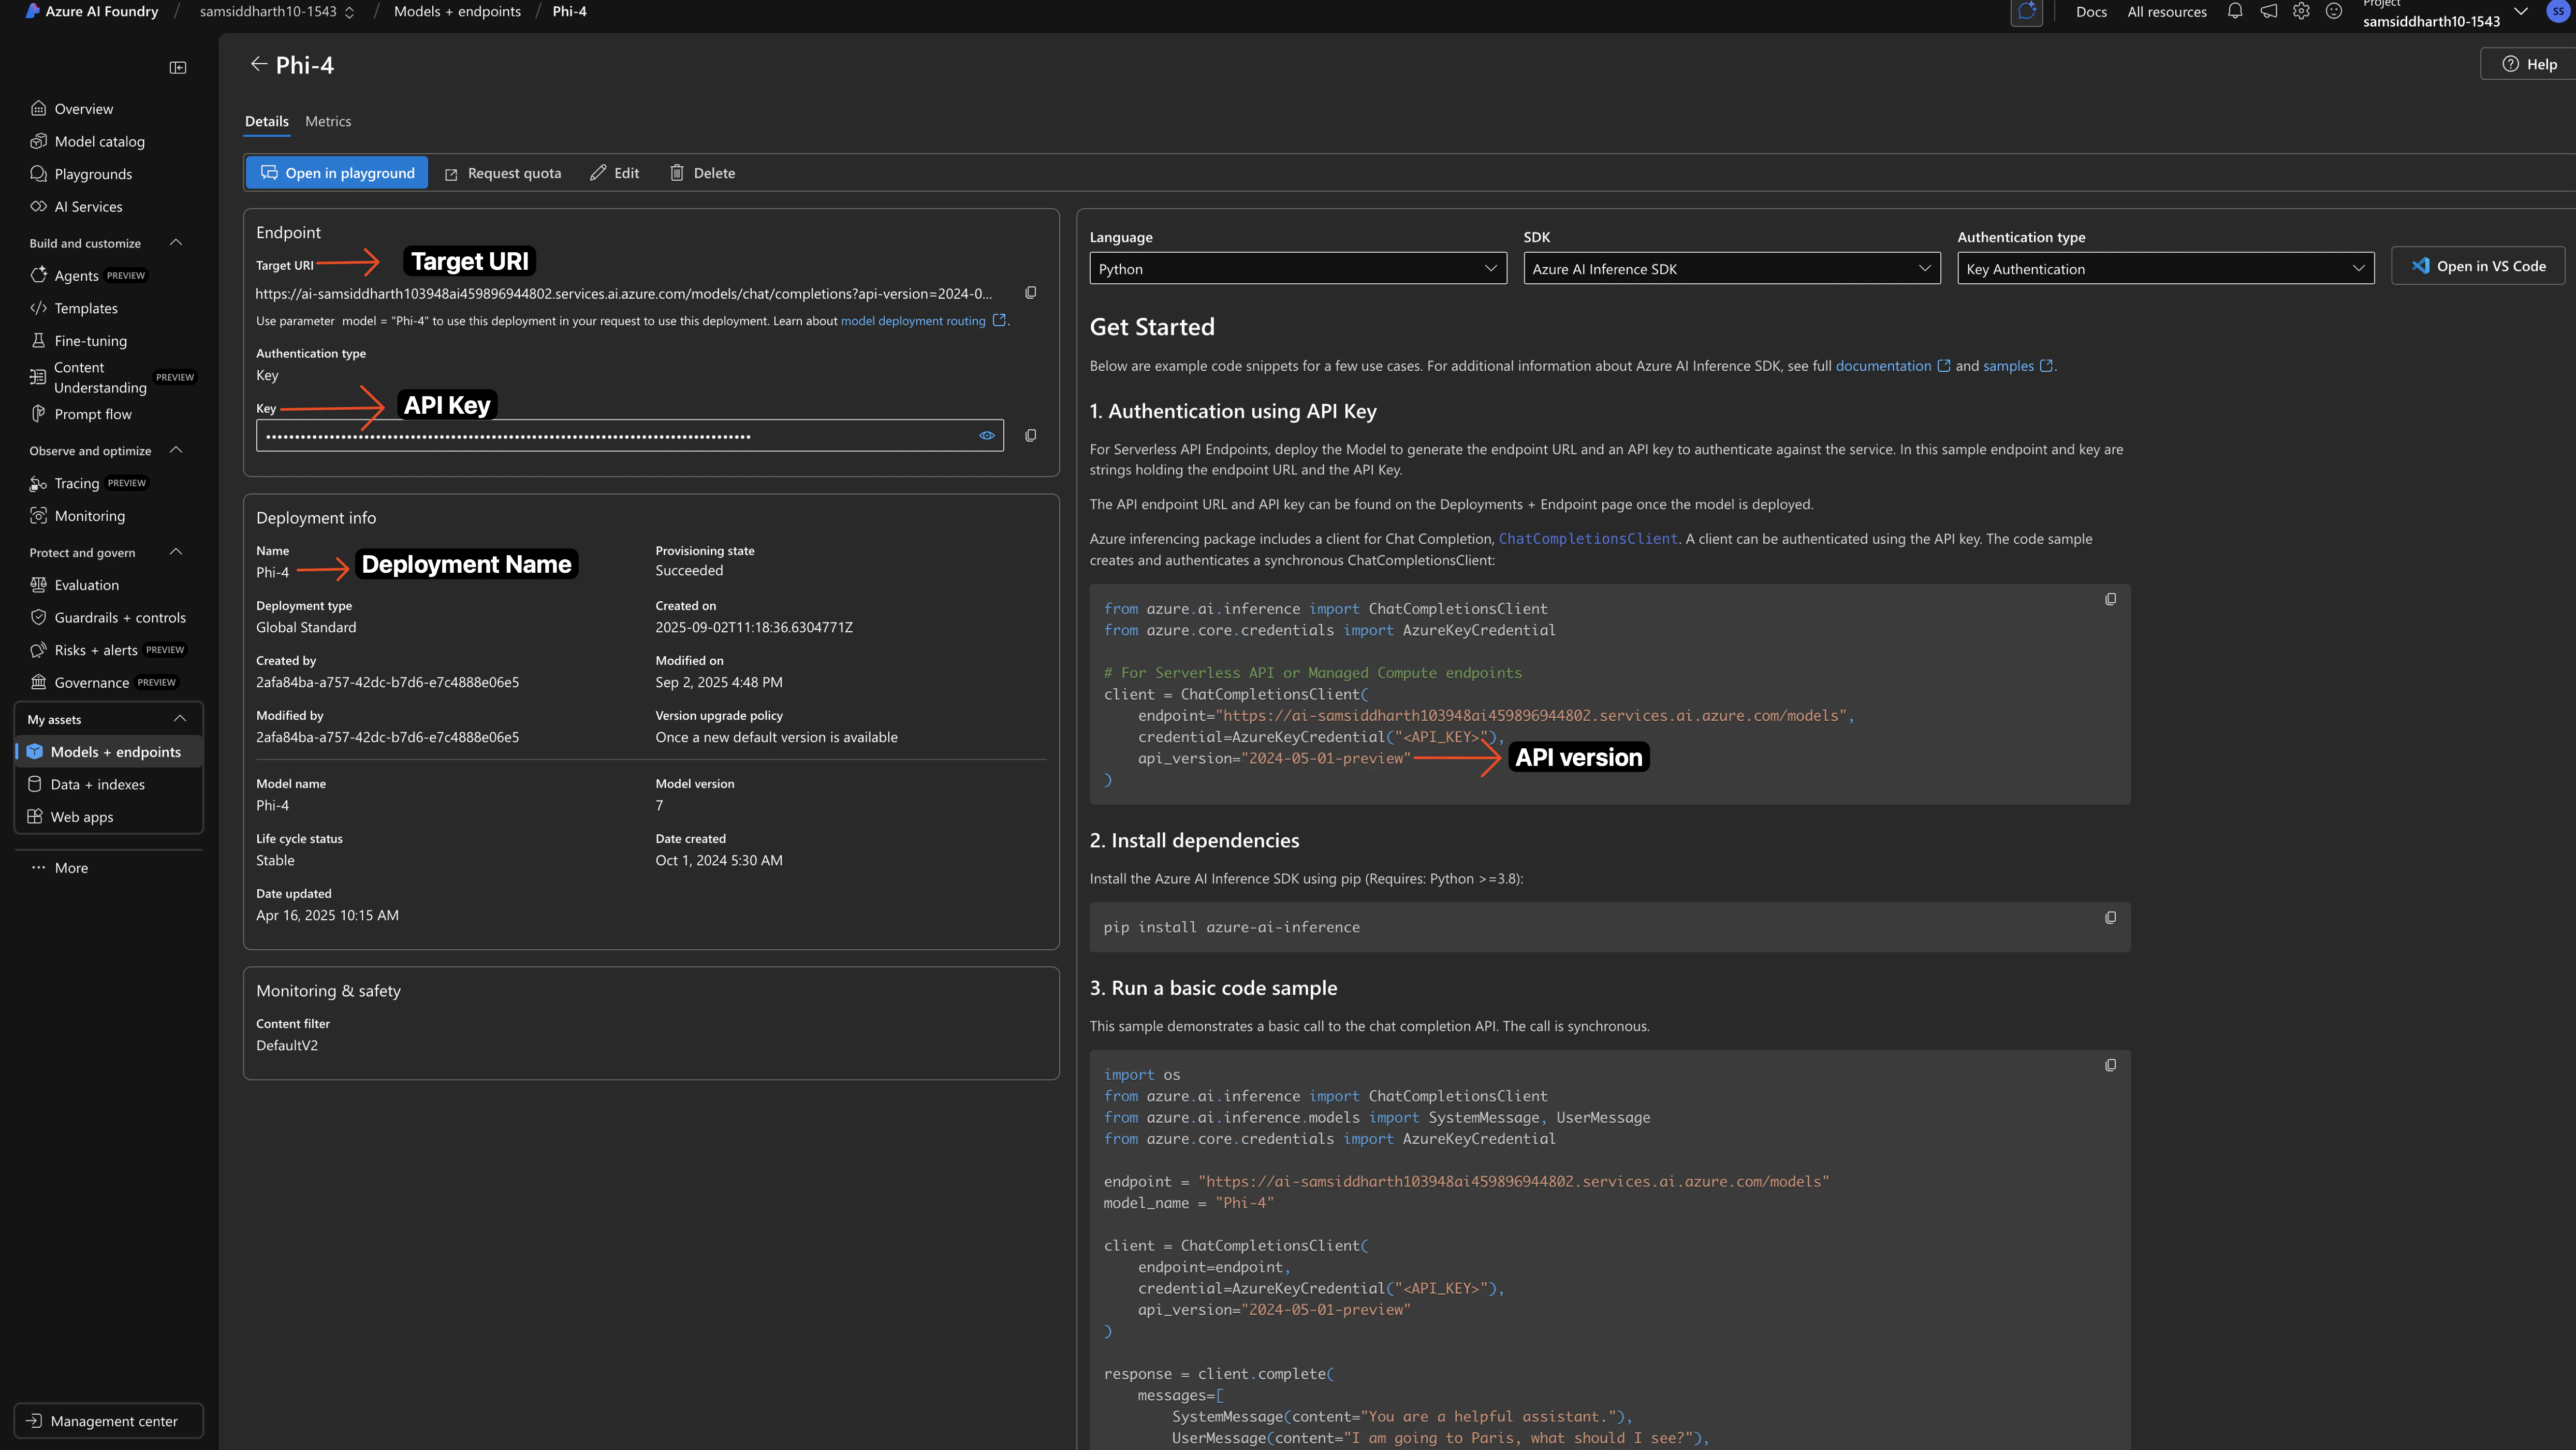Copy the masked API key
Image resolution: width=2576 pixels, height=1450 pixels.
1031,435
